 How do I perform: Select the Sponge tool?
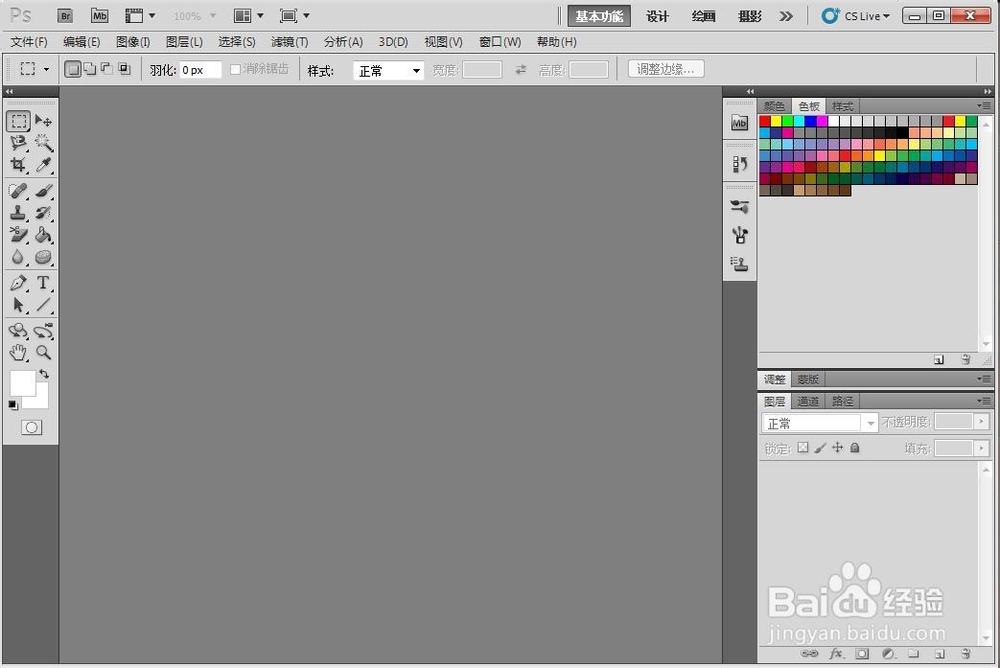(x=43, y=257)
